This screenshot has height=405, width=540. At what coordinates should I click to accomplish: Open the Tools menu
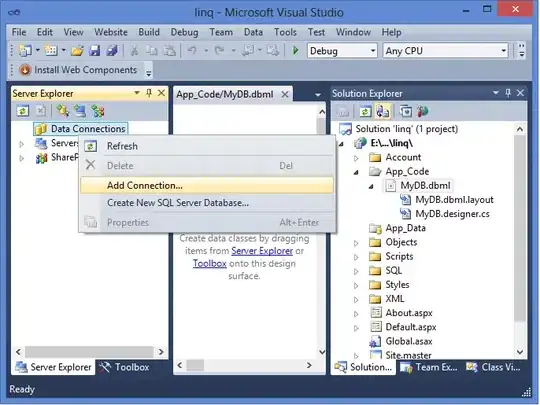pyautogui.click(x=285, y=32)
